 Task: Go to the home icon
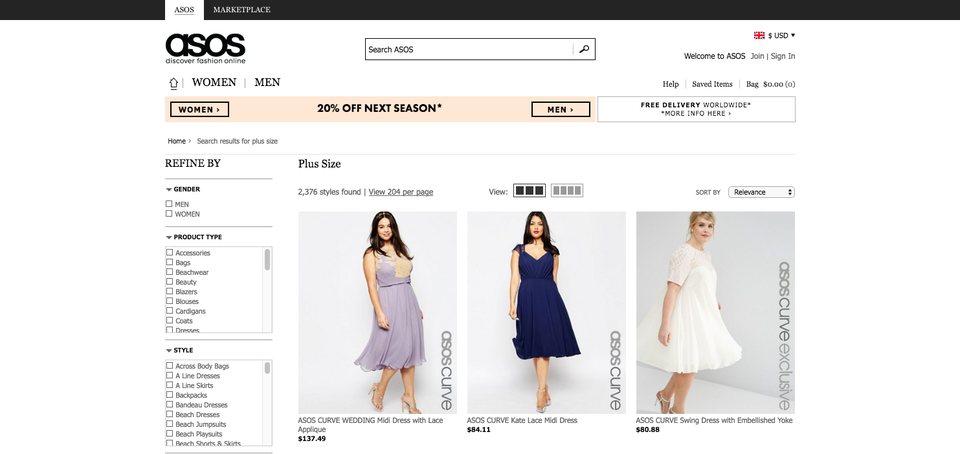(x=173, y=83)
